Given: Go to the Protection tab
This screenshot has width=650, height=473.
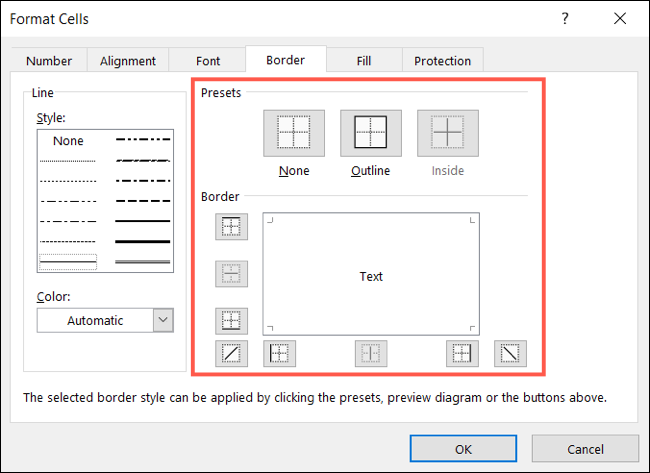Looking at the screenshot, I should click(x=443, y=61).
